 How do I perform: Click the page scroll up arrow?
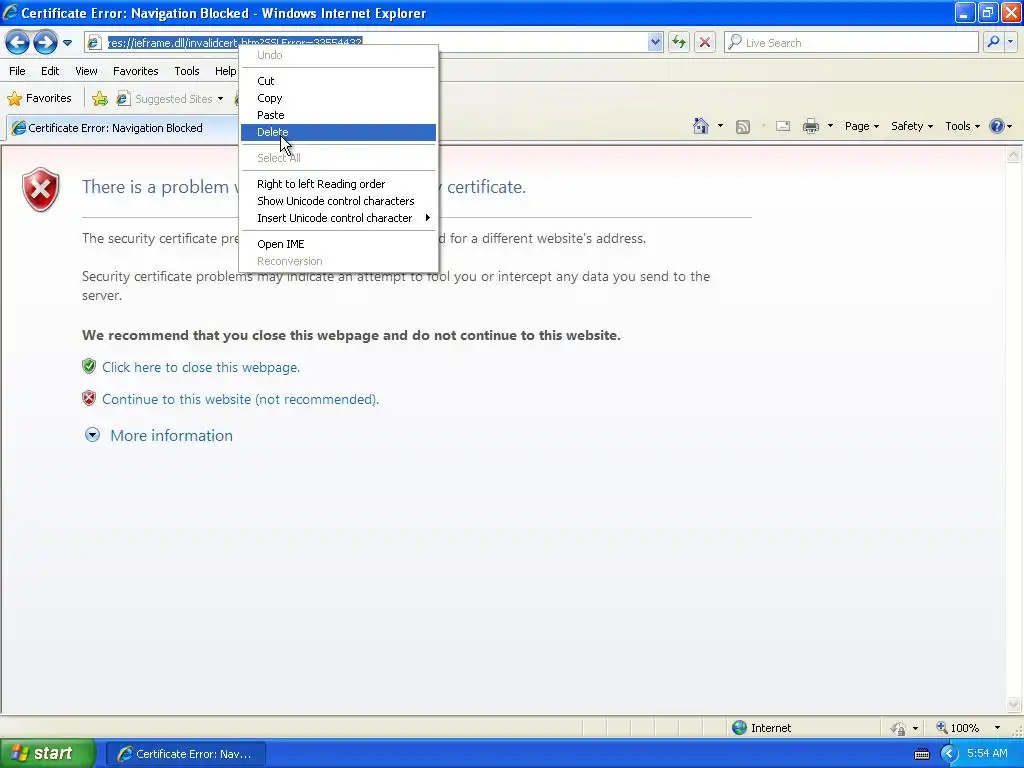(1014, 155)
